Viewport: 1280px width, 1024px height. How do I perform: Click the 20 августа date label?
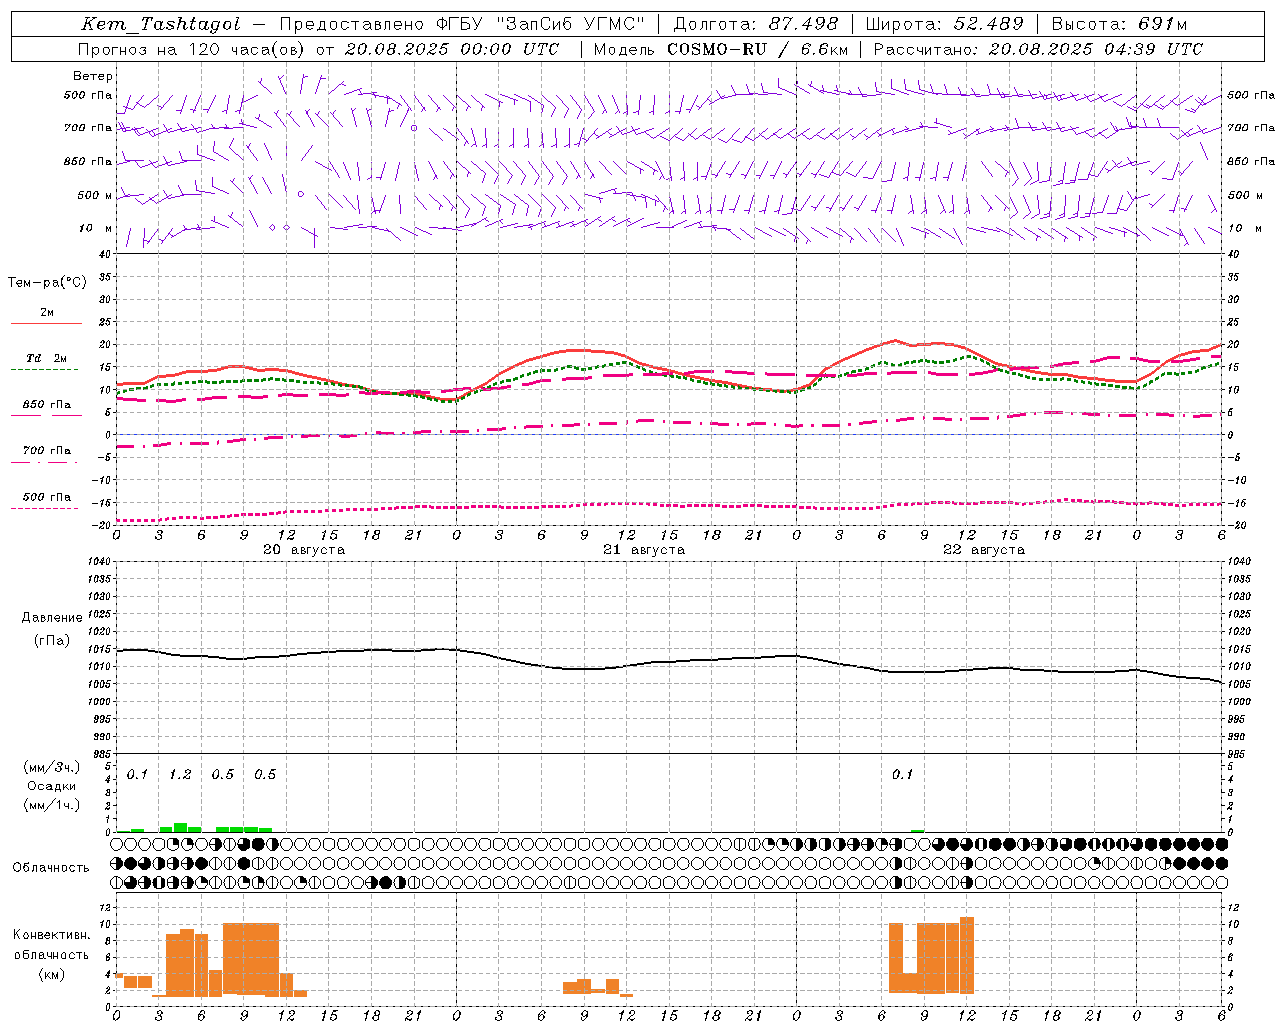tap(304, 550)
